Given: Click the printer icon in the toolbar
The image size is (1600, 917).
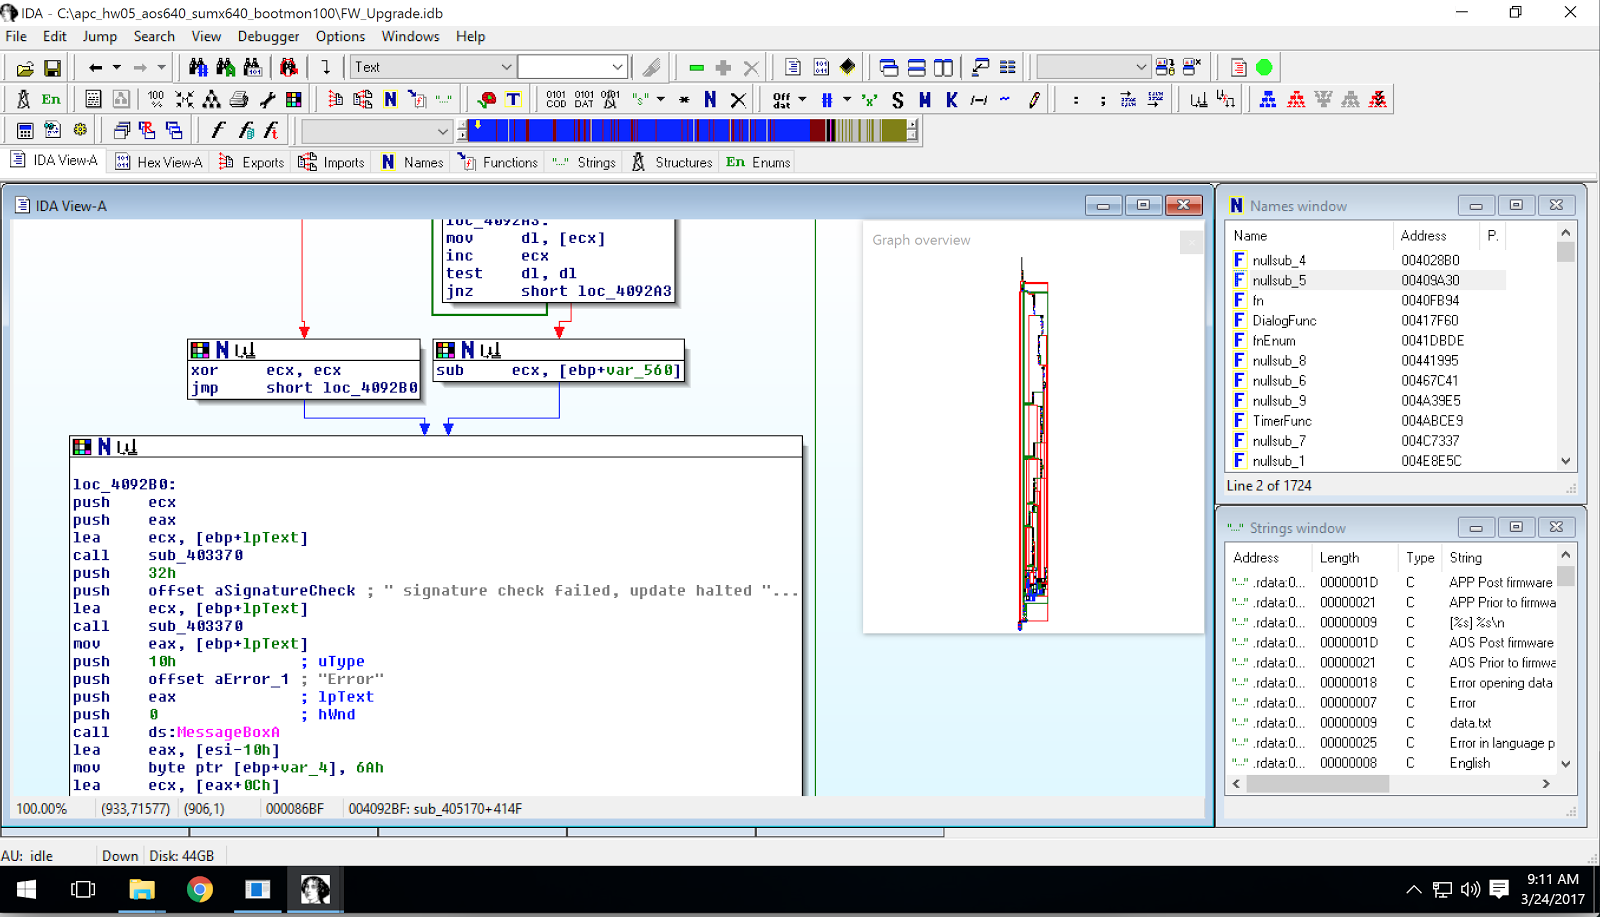Looking at the screenshot, I should (x=238, y=100).
